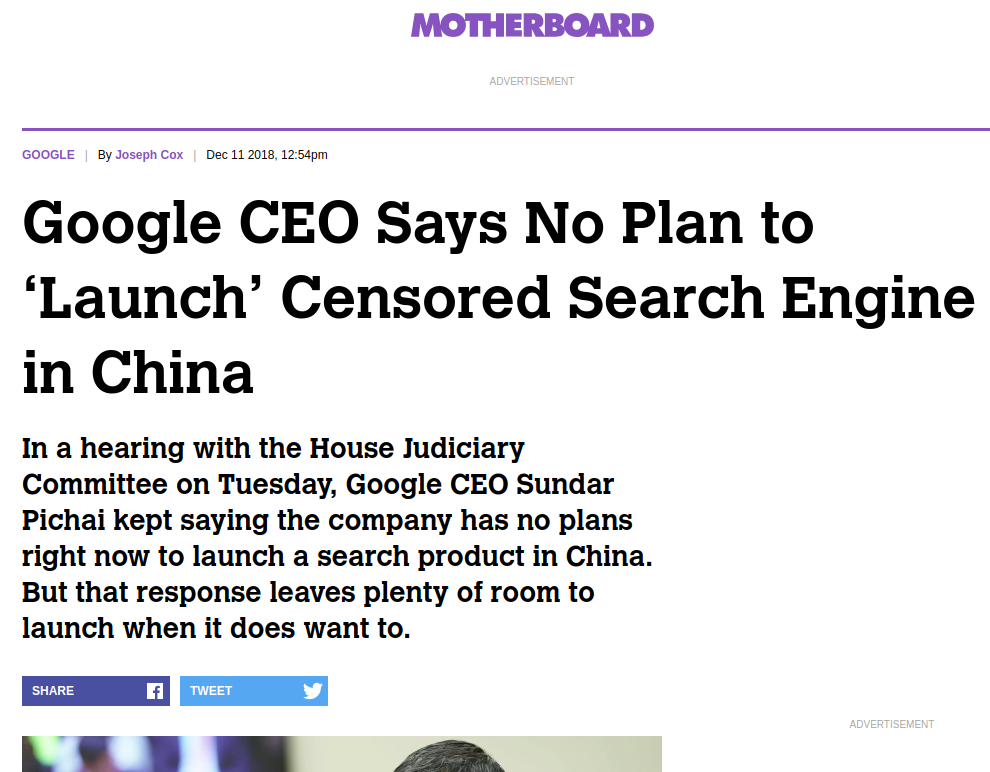
Task: Click the right sidebar ADVERTISEMENT label
Action: [892, 724]
